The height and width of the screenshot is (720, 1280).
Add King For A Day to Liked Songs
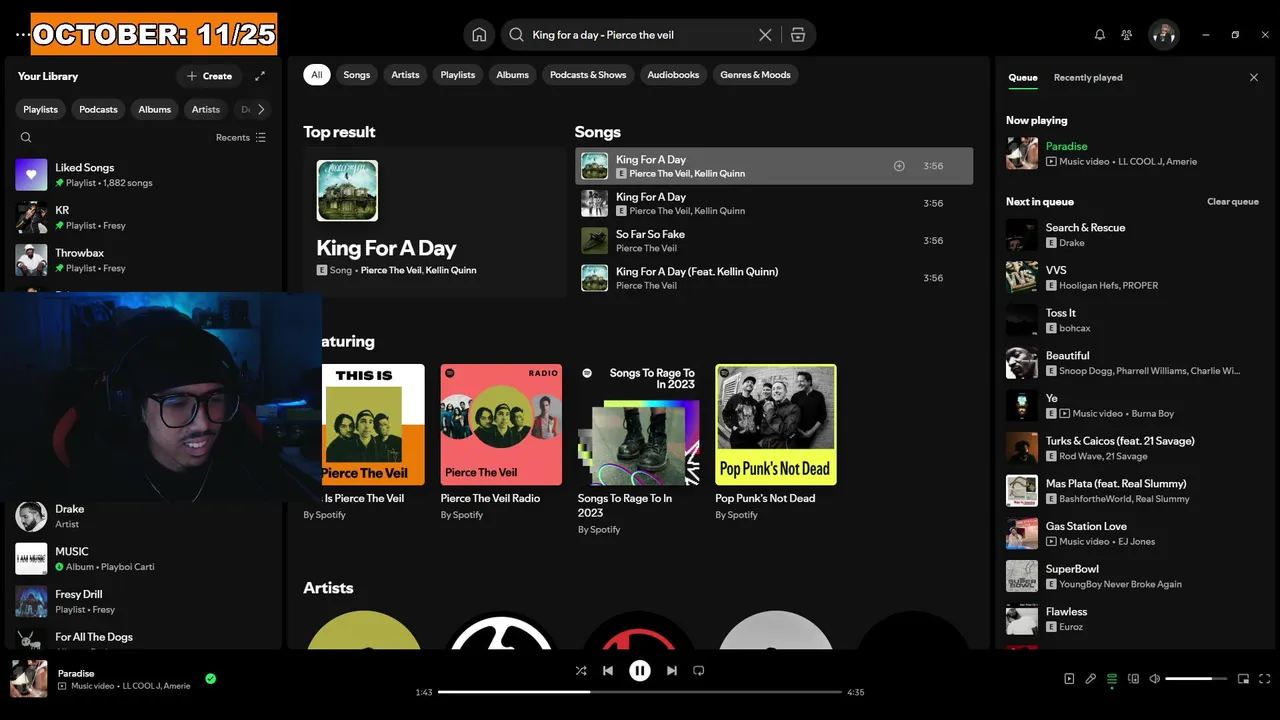(x=899, y=166)
